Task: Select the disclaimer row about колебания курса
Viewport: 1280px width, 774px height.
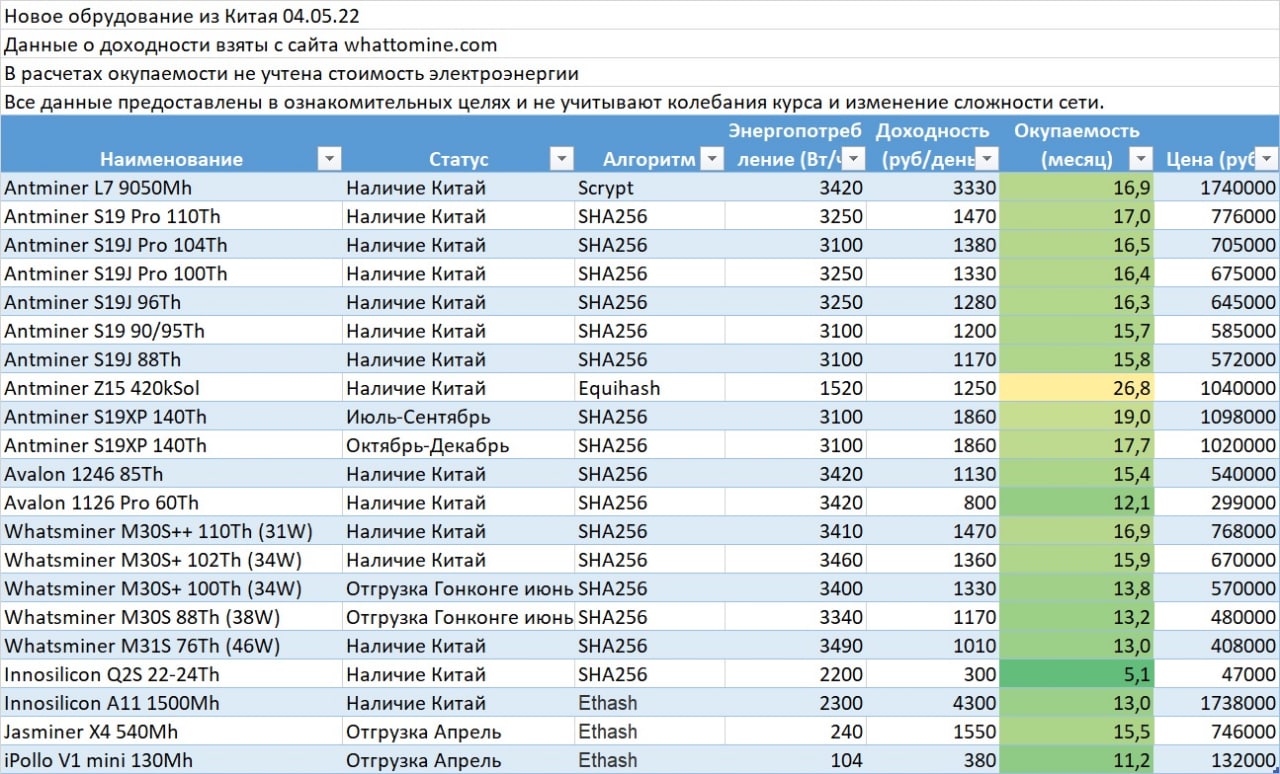Action: (x=554, y=102)
